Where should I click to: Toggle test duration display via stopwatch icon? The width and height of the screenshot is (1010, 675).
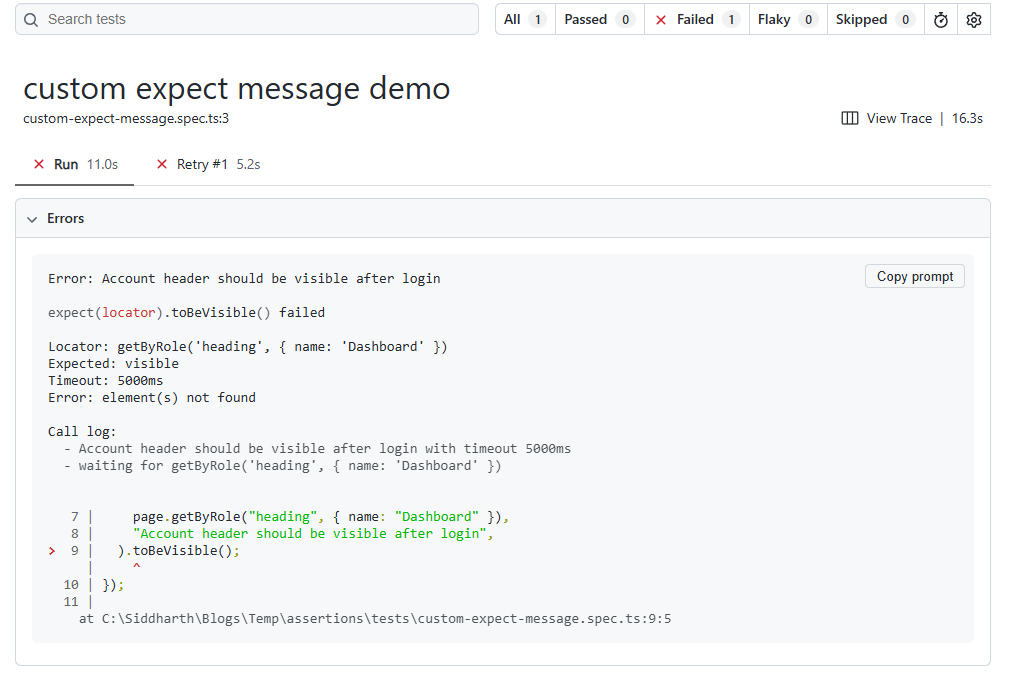click(x=940, y=19)
